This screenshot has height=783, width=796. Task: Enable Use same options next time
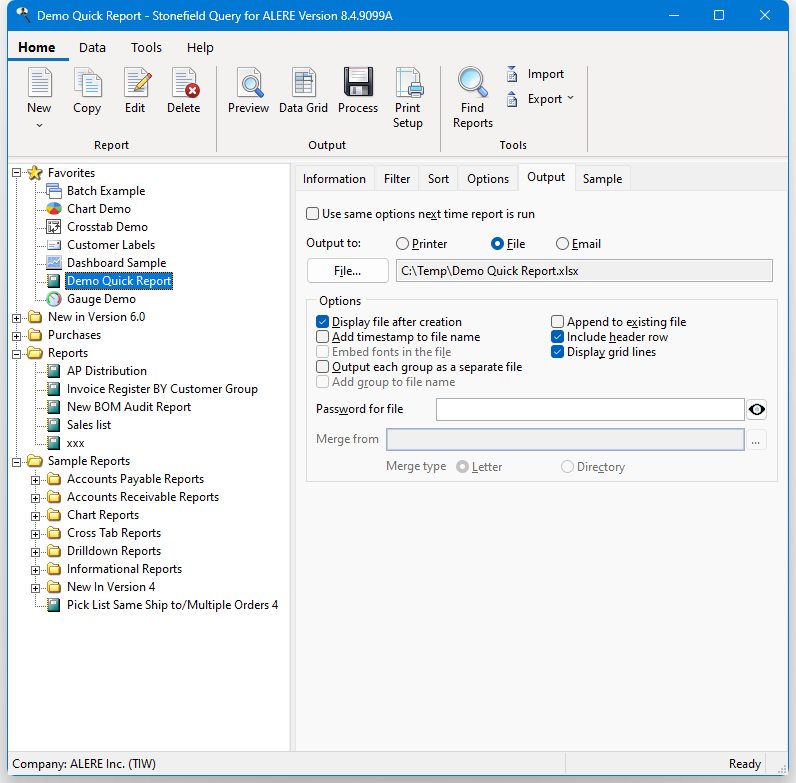click(312, 214)
